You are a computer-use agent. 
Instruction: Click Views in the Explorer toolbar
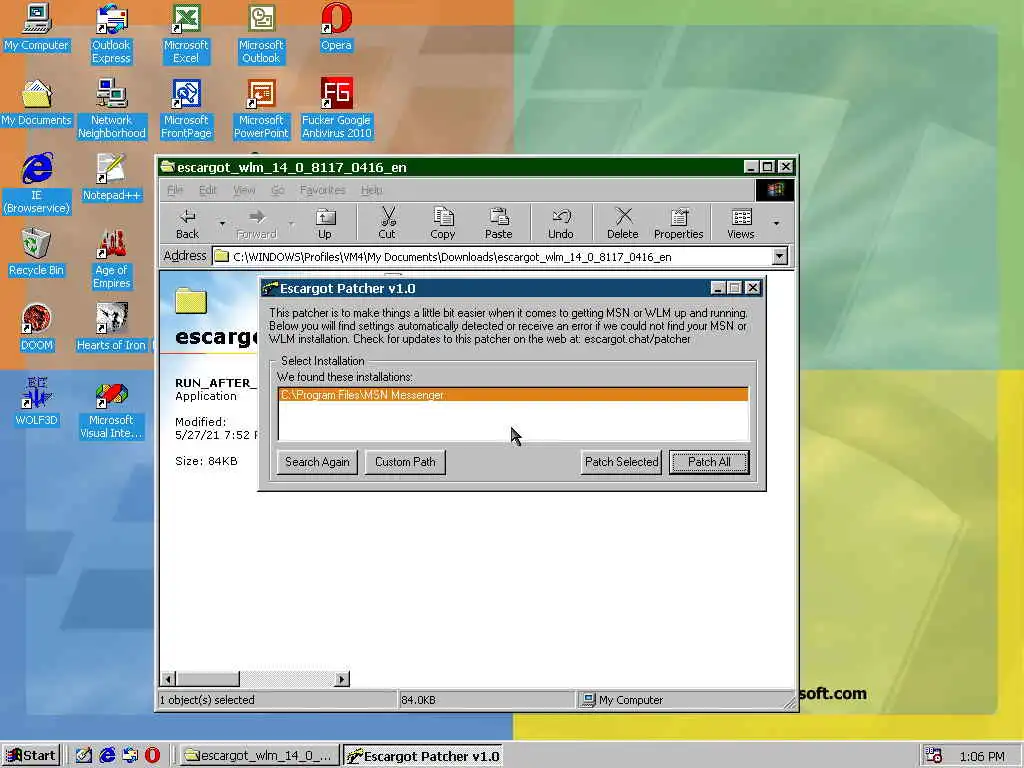pos(741,223)
